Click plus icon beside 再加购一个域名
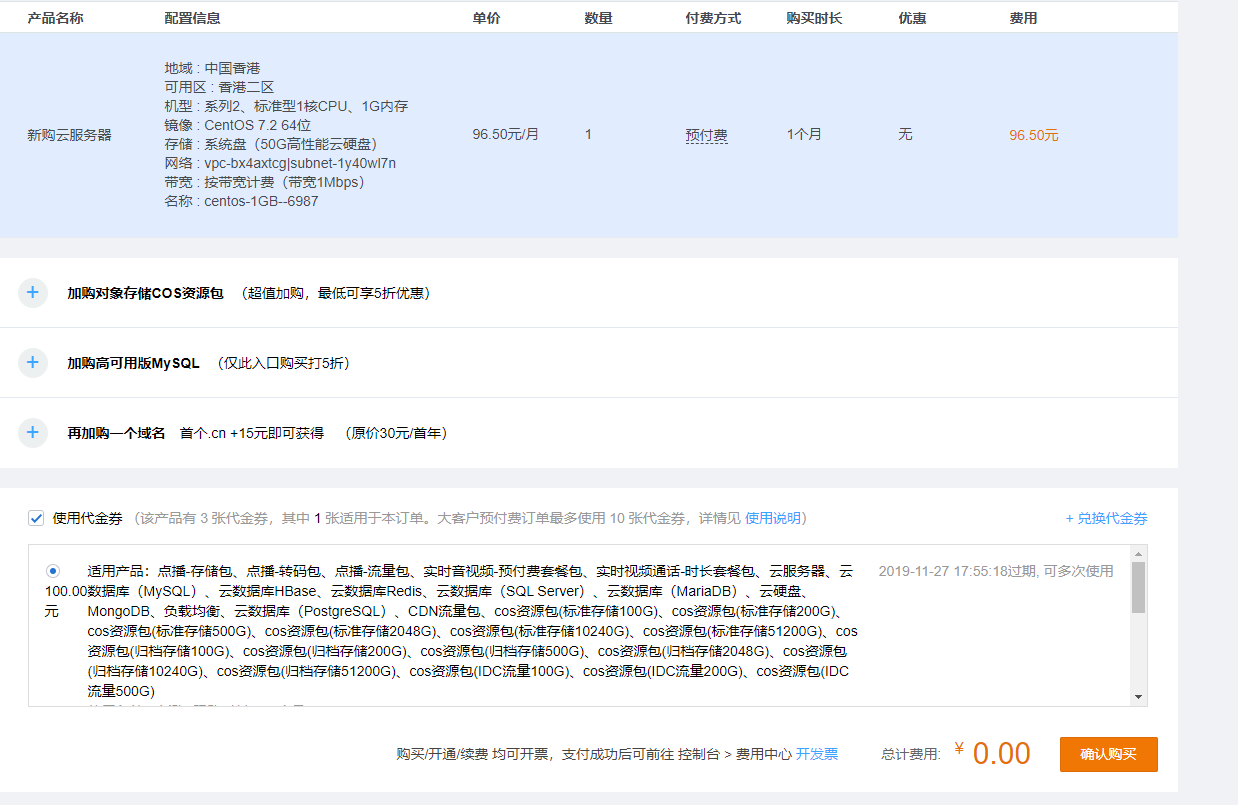The image size is (1238, 805). pyautogui.click(x=33, y=433)
